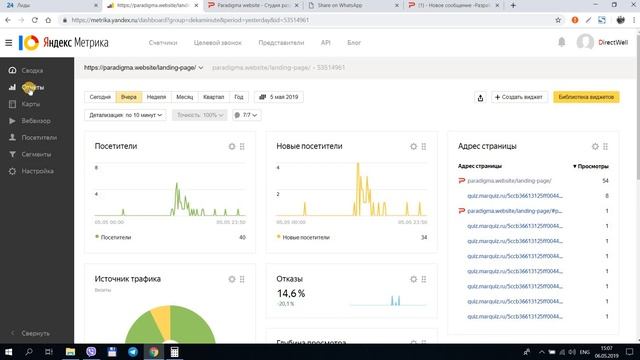The image size is (640, 360).
Task: Open settings gear of Новые посетители widget
Action: coord(413,147)
